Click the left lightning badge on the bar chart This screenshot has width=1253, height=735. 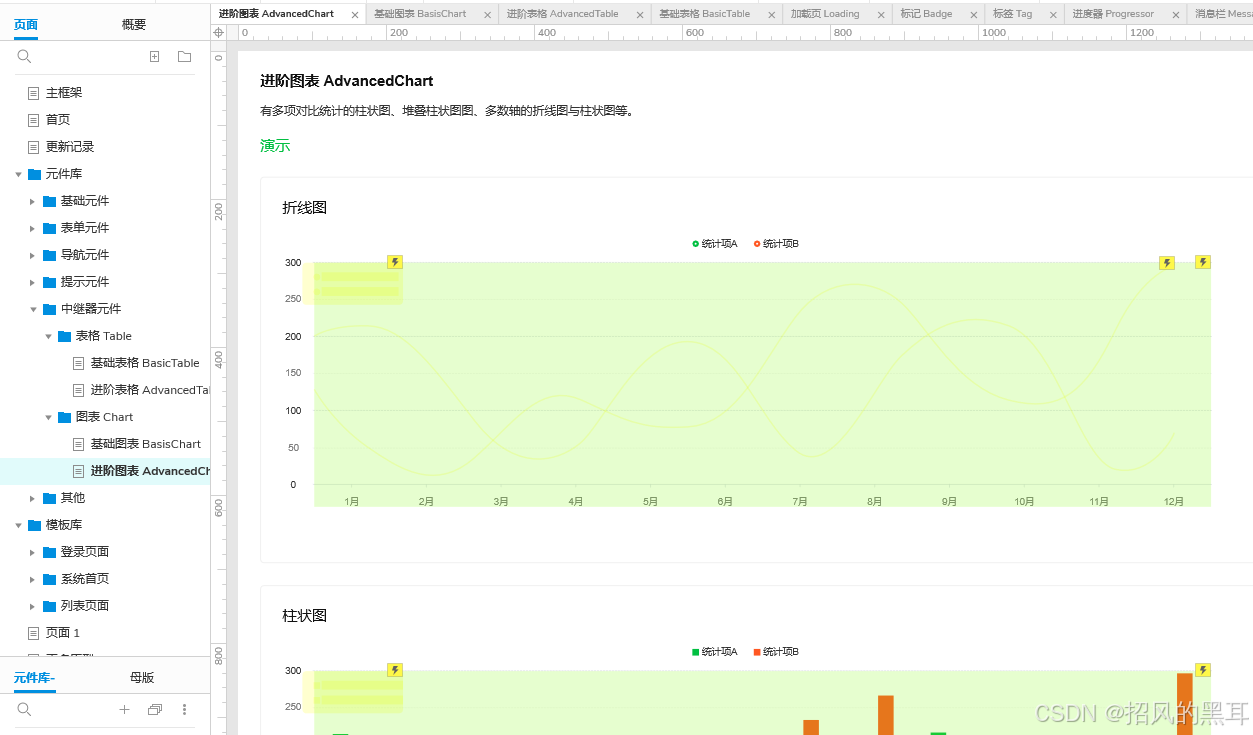pyautogui.click(x=395, y=670)
